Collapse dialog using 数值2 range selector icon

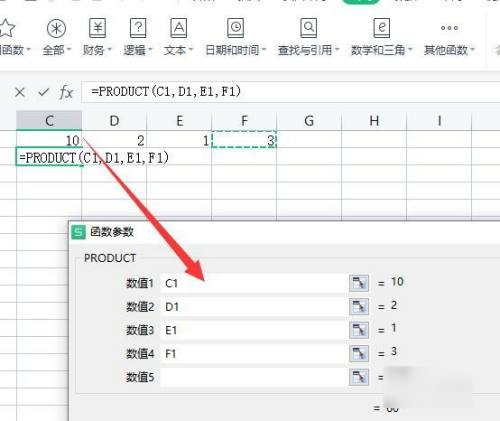pos(359,307)
